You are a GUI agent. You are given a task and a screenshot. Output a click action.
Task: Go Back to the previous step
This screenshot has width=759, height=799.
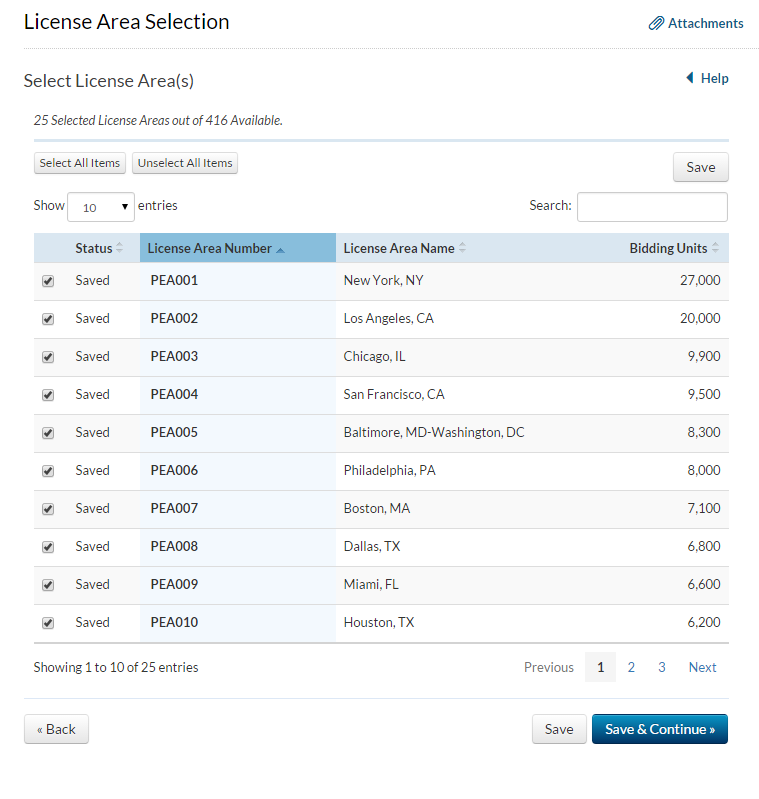pyautogui.click(x=56, y=729)
